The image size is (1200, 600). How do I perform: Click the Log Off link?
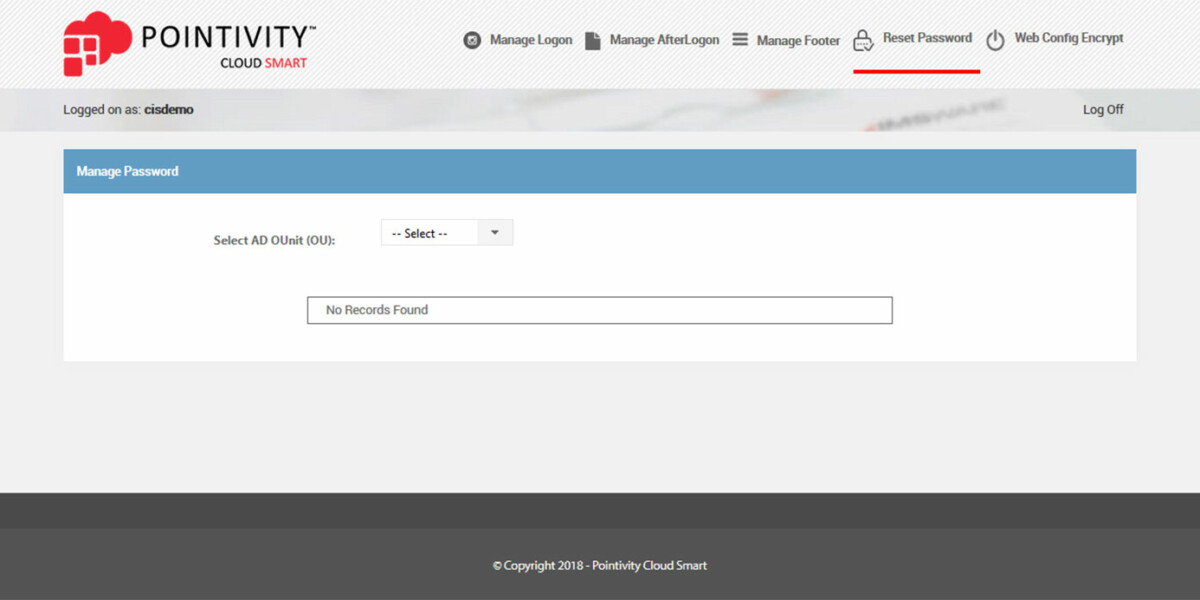click(x=1103, y=109)
